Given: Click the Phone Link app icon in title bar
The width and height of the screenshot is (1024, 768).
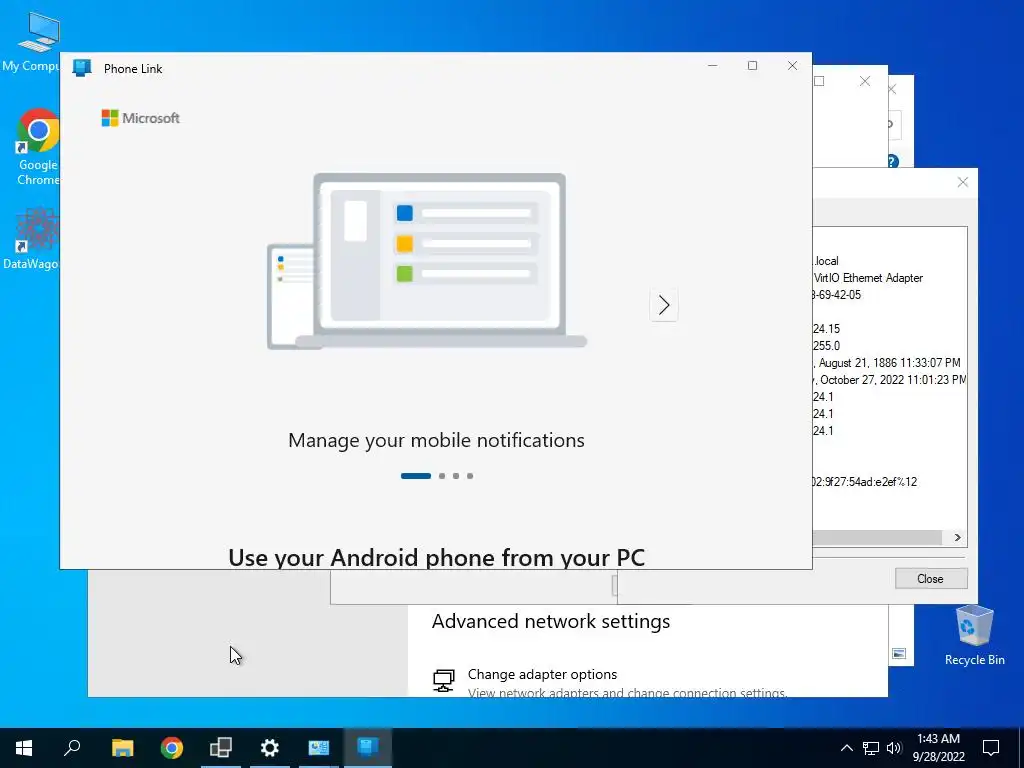Looking at the screenshot, I should (x=82, y=68).
